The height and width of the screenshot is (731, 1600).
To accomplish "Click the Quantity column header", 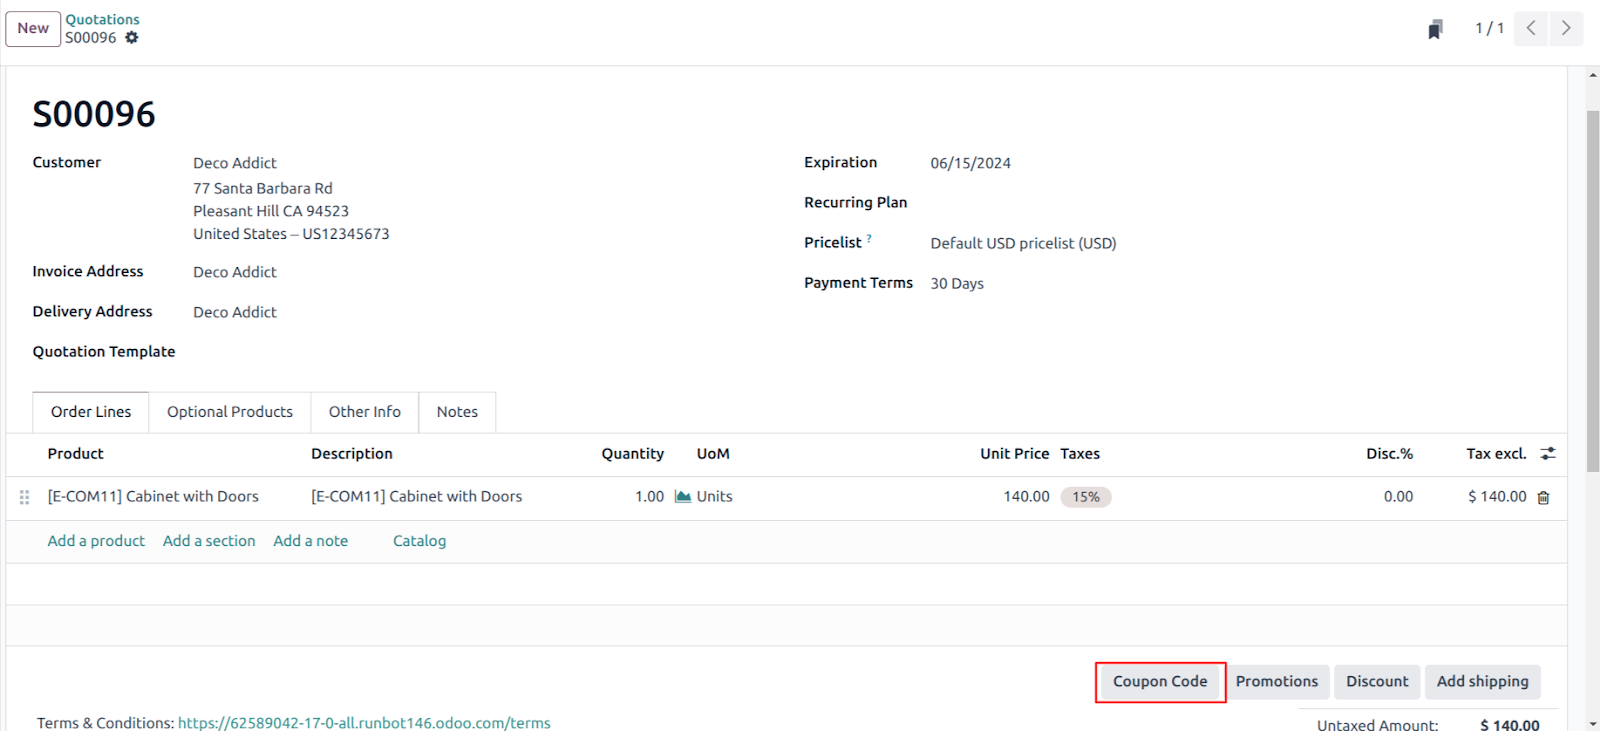I will pyautogui.click(x=632, y=454).
